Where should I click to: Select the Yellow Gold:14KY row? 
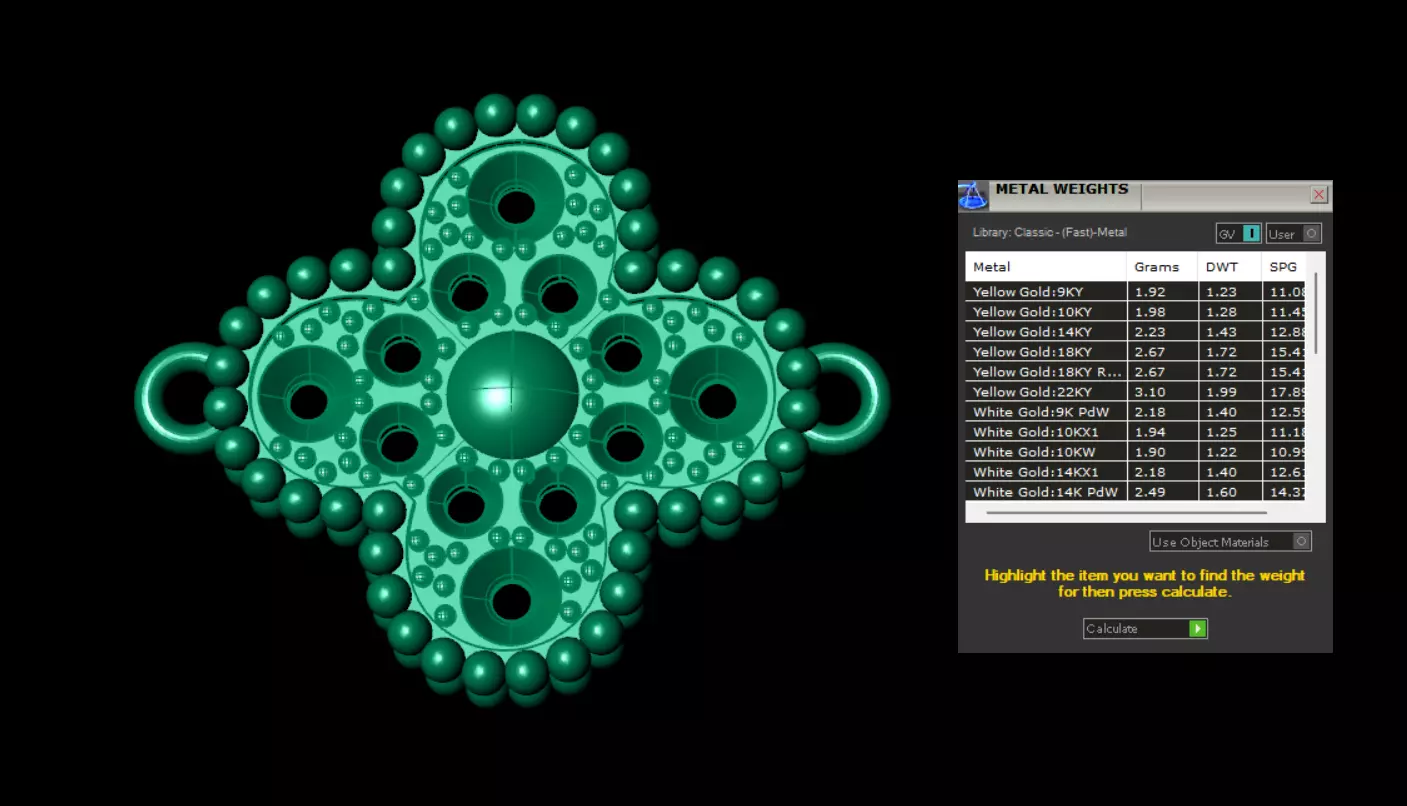tap(1135, 332)
